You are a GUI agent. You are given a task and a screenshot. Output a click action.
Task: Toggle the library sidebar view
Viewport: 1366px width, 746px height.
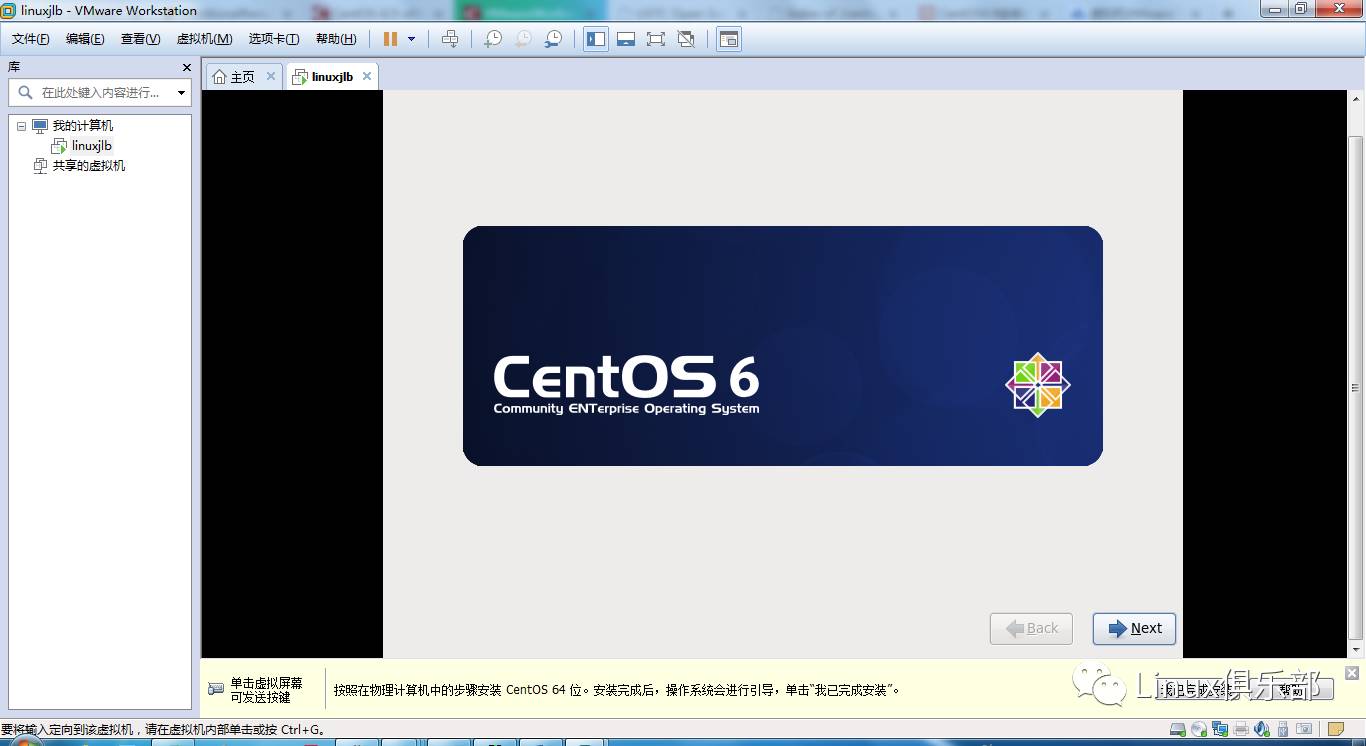tap(596, 39)
